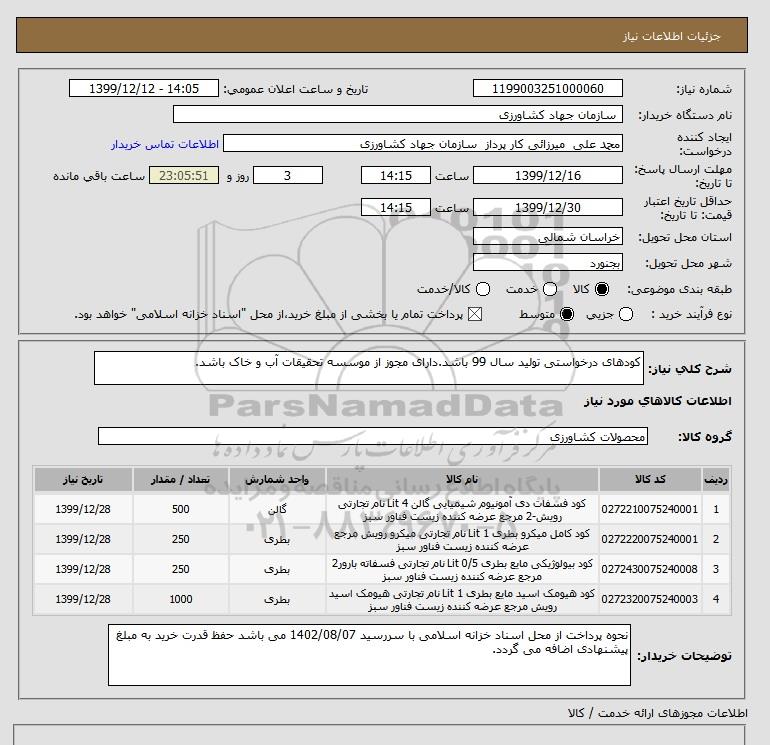Screen dimensions: 770x745
Task: Click the کد کالا column header
Action: (x=650, y=479)
